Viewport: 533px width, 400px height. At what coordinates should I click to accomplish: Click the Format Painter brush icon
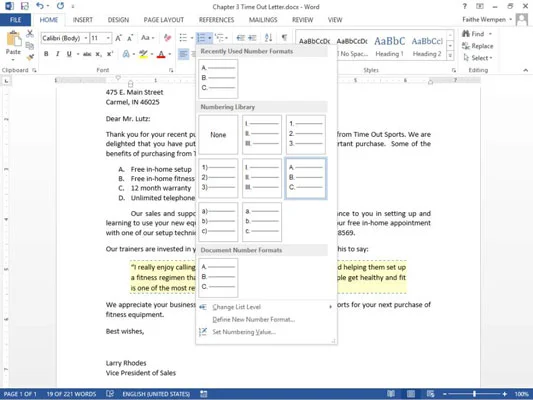pyautogui.click(x=30, y=57)
